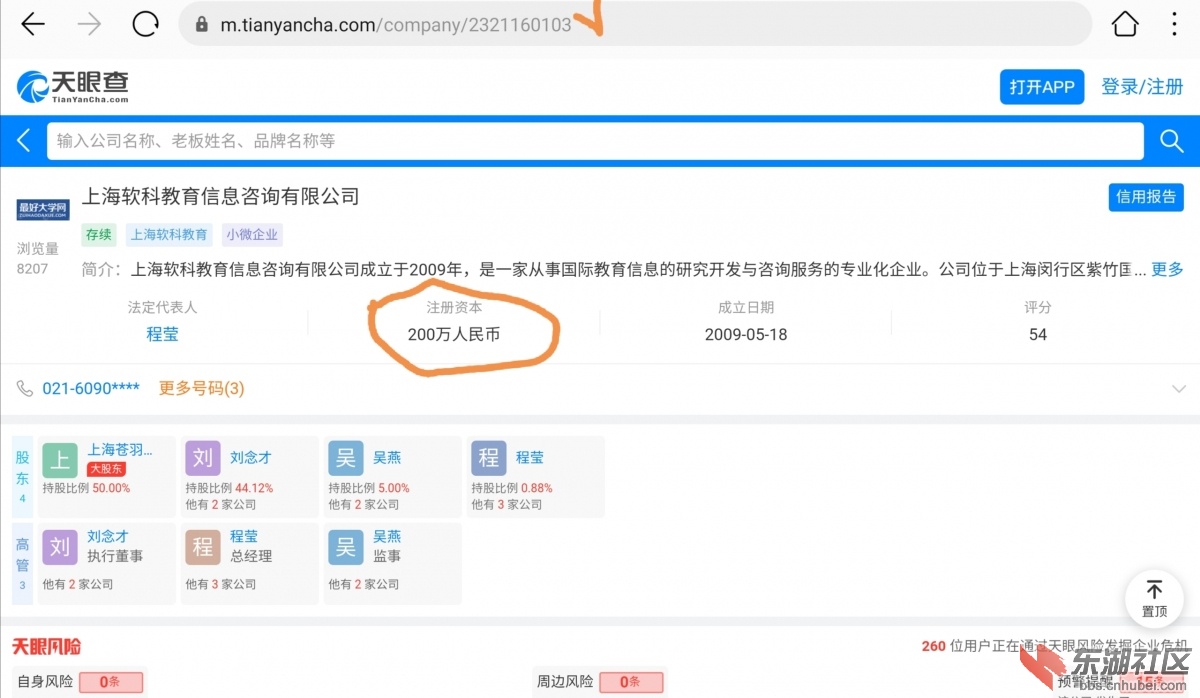Screen dimensions: 1200x698
Task: Click the m.tianyancha.com address bar
Action: (635, 24)
